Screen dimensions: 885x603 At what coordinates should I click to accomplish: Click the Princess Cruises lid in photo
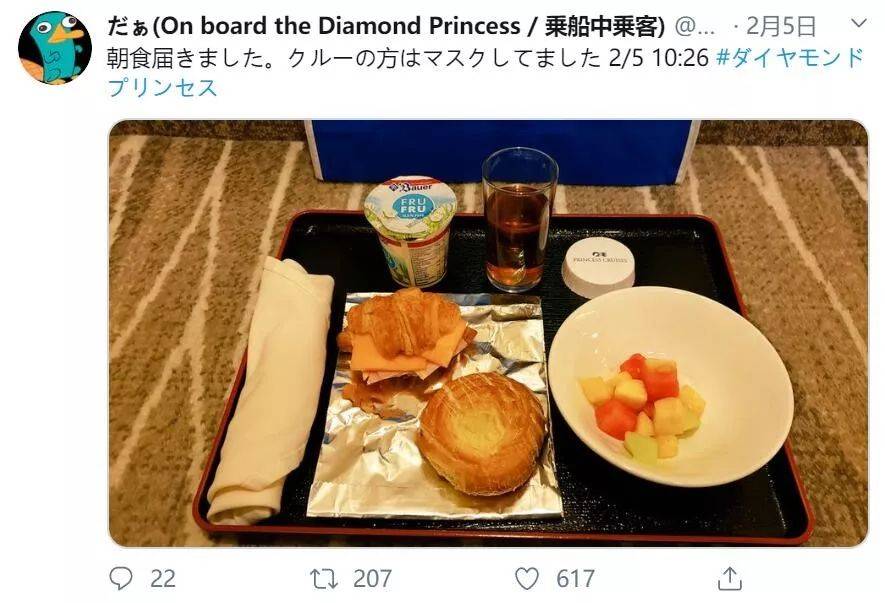tap(598, 266)
